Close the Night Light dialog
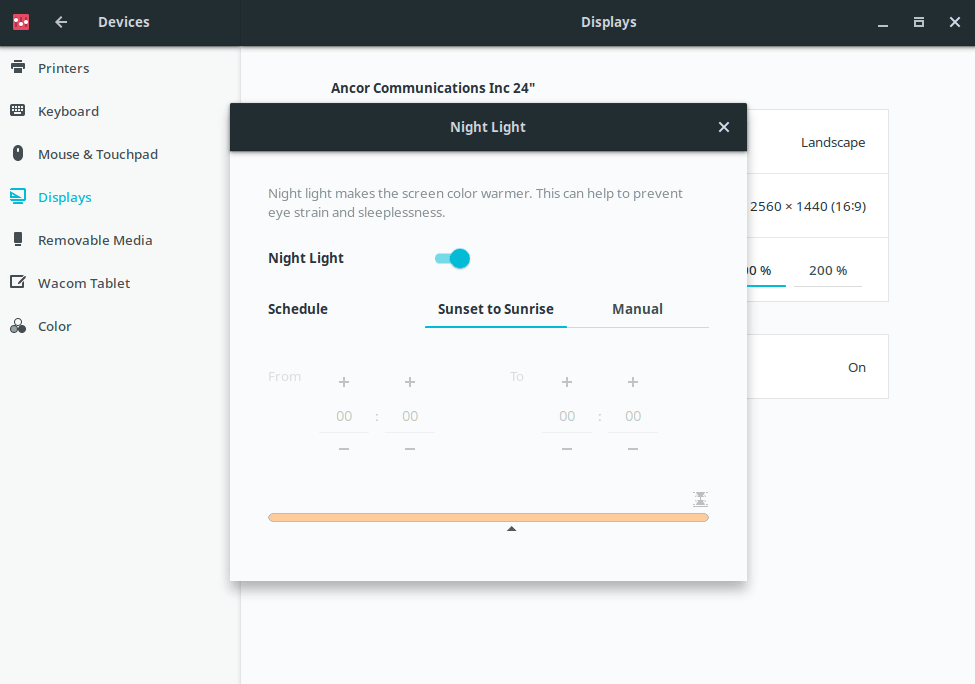Viewport: 975px width, 684px height. point(724,127)
